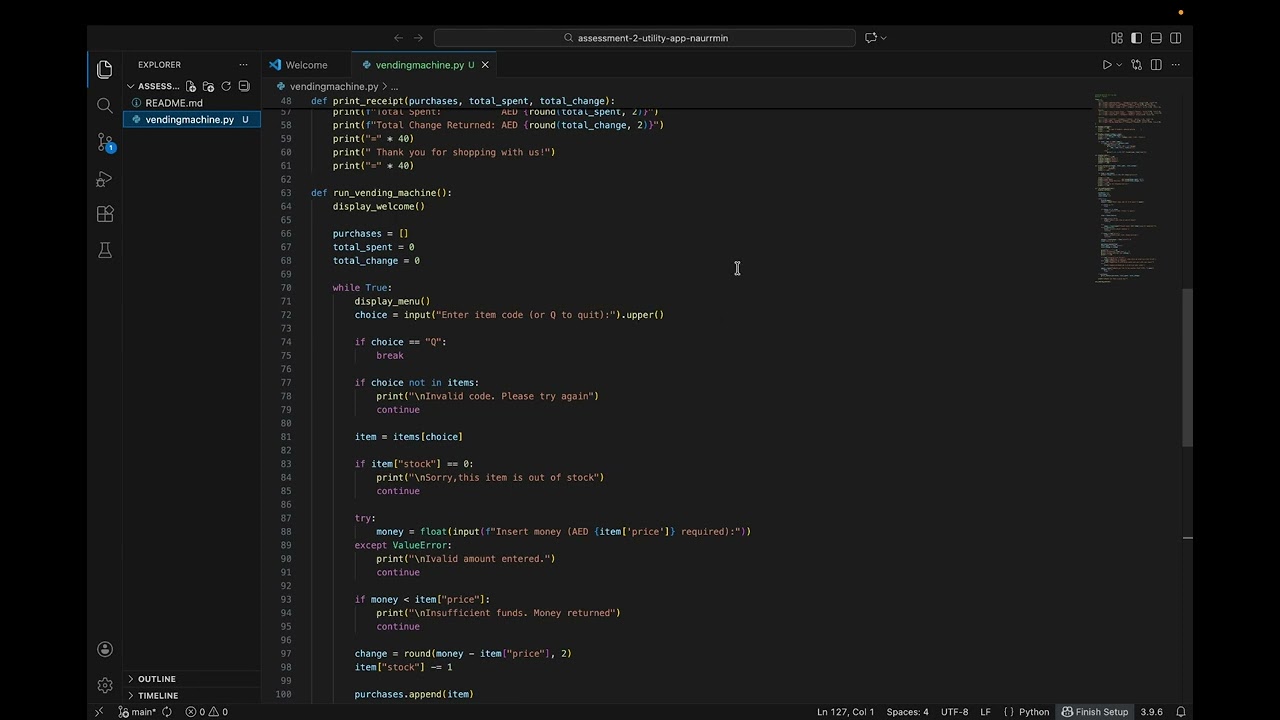Viewport: 1280px width, 720px height.
Task: Select the Python interpreter version 3.9.6
Action: (x=1152, y=712)
